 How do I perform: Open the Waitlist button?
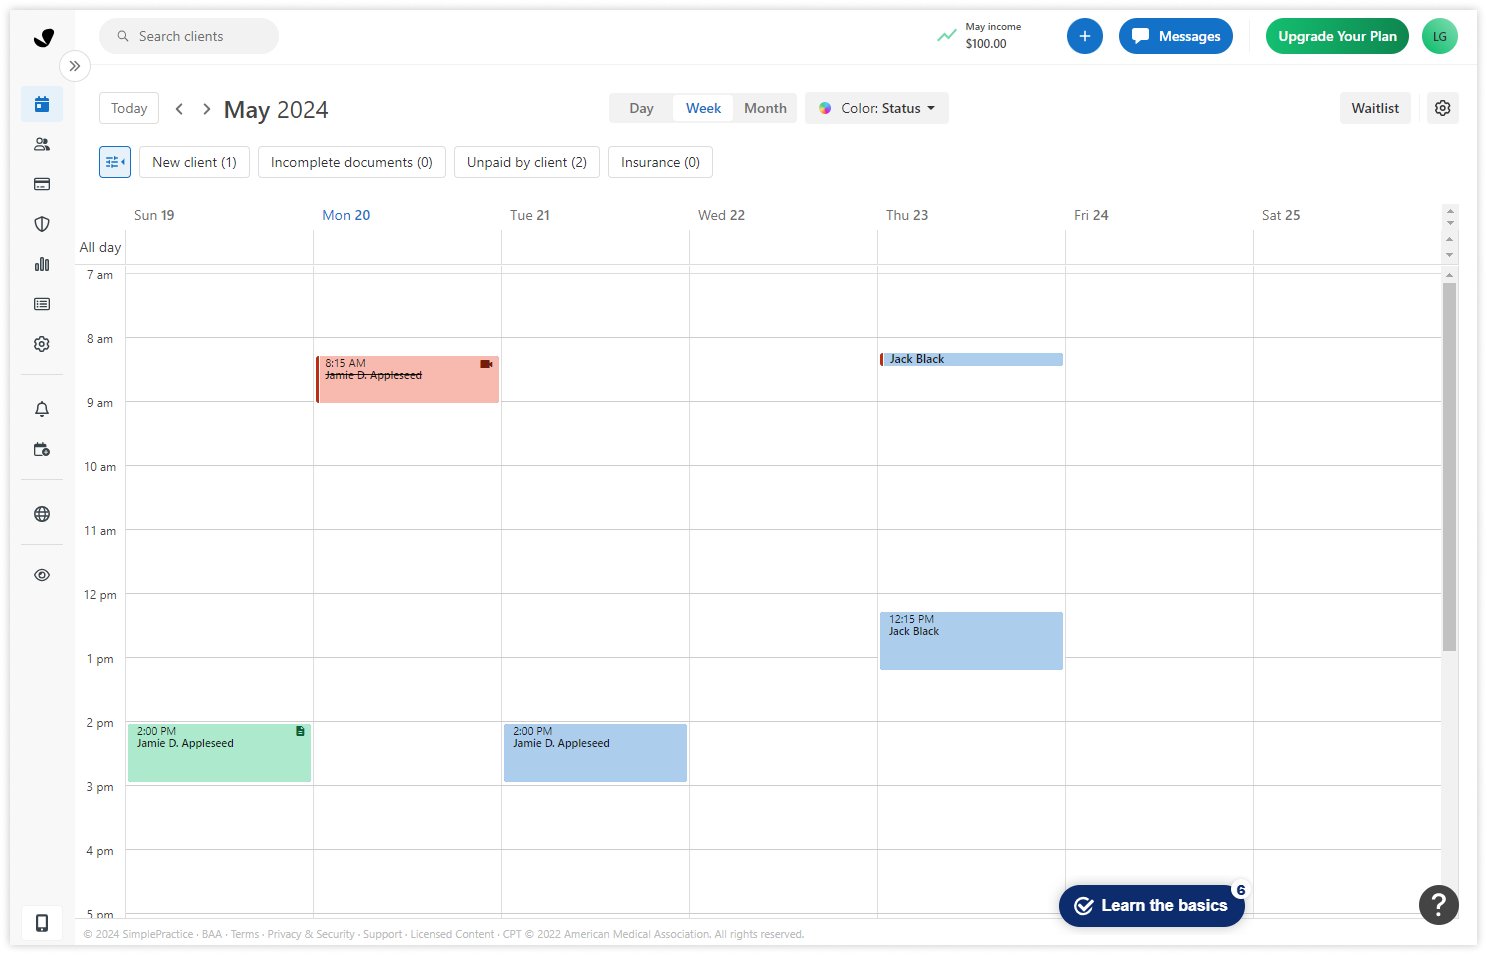coord(1374,108)
